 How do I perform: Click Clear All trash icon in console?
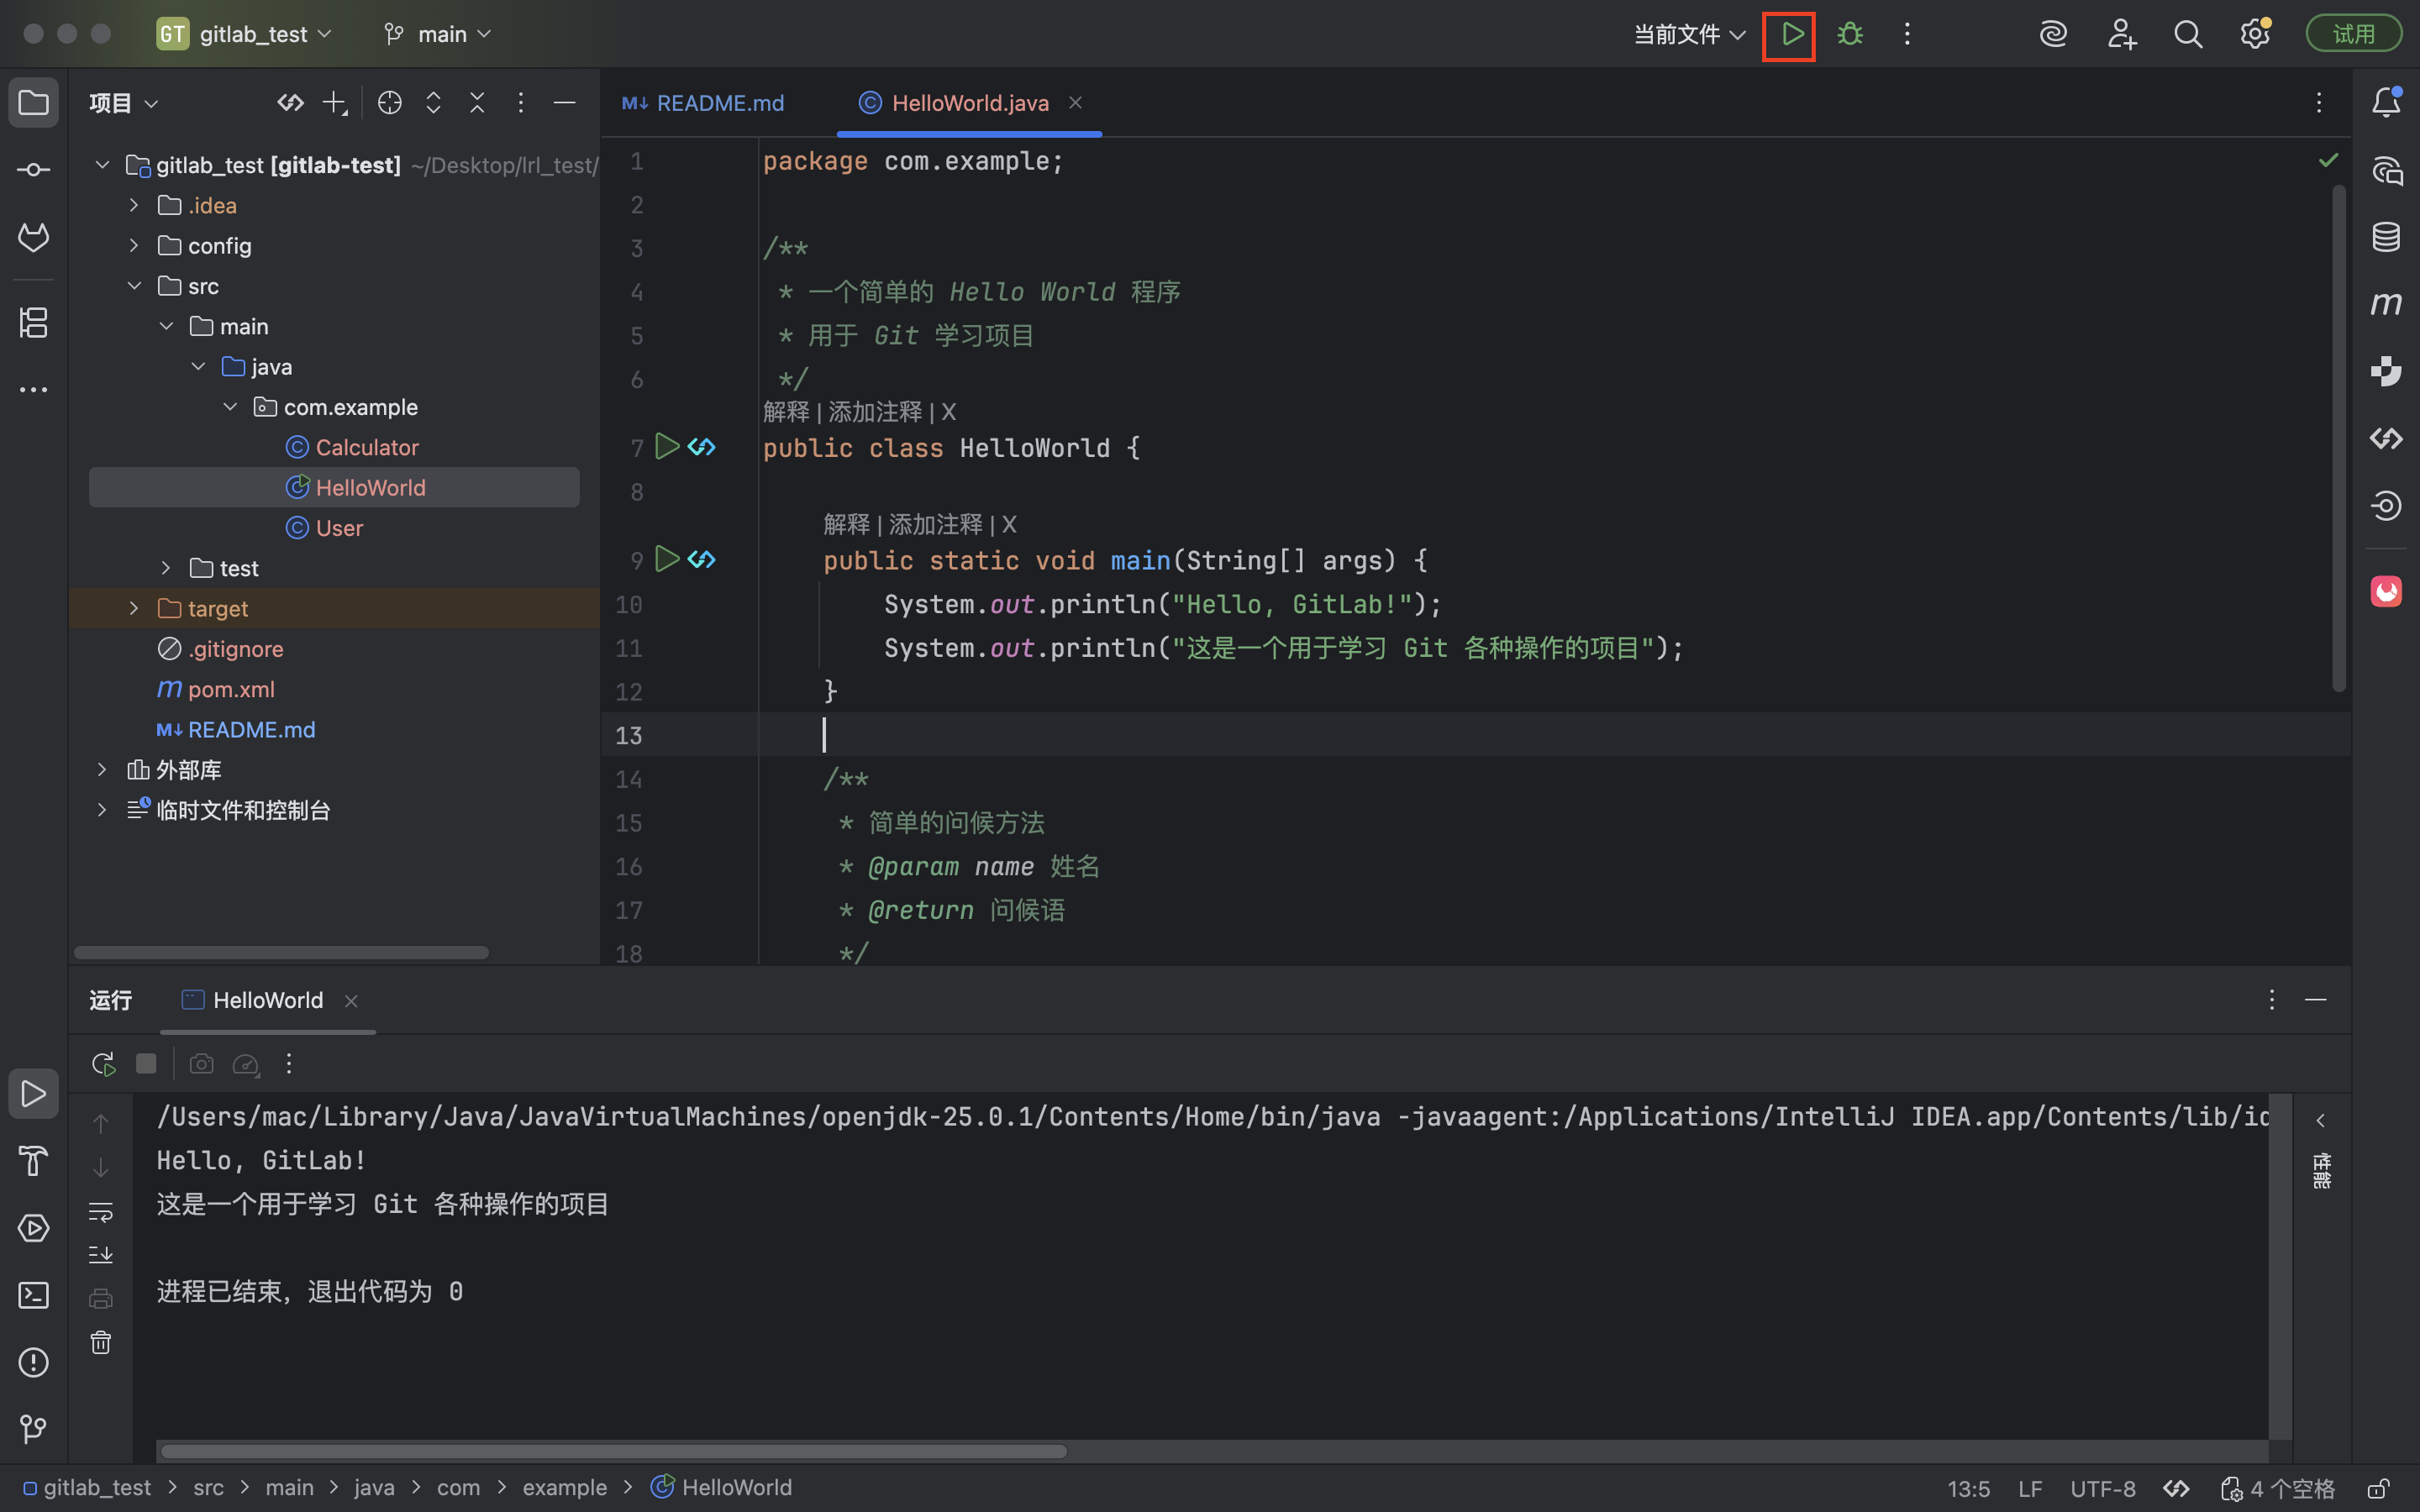click(x=101, y=1342)
